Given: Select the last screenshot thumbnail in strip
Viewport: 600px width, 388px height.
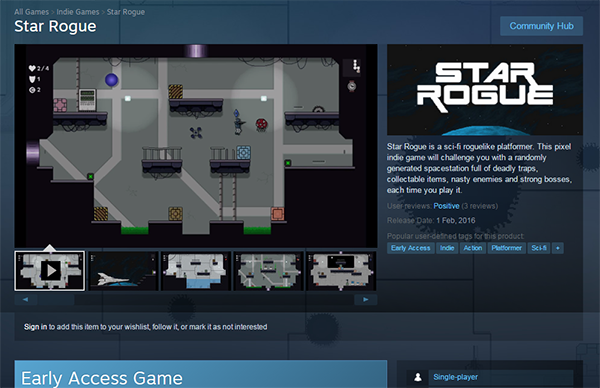Looking at the screenshot, I should pyautogui.click(x=342, y=271).
